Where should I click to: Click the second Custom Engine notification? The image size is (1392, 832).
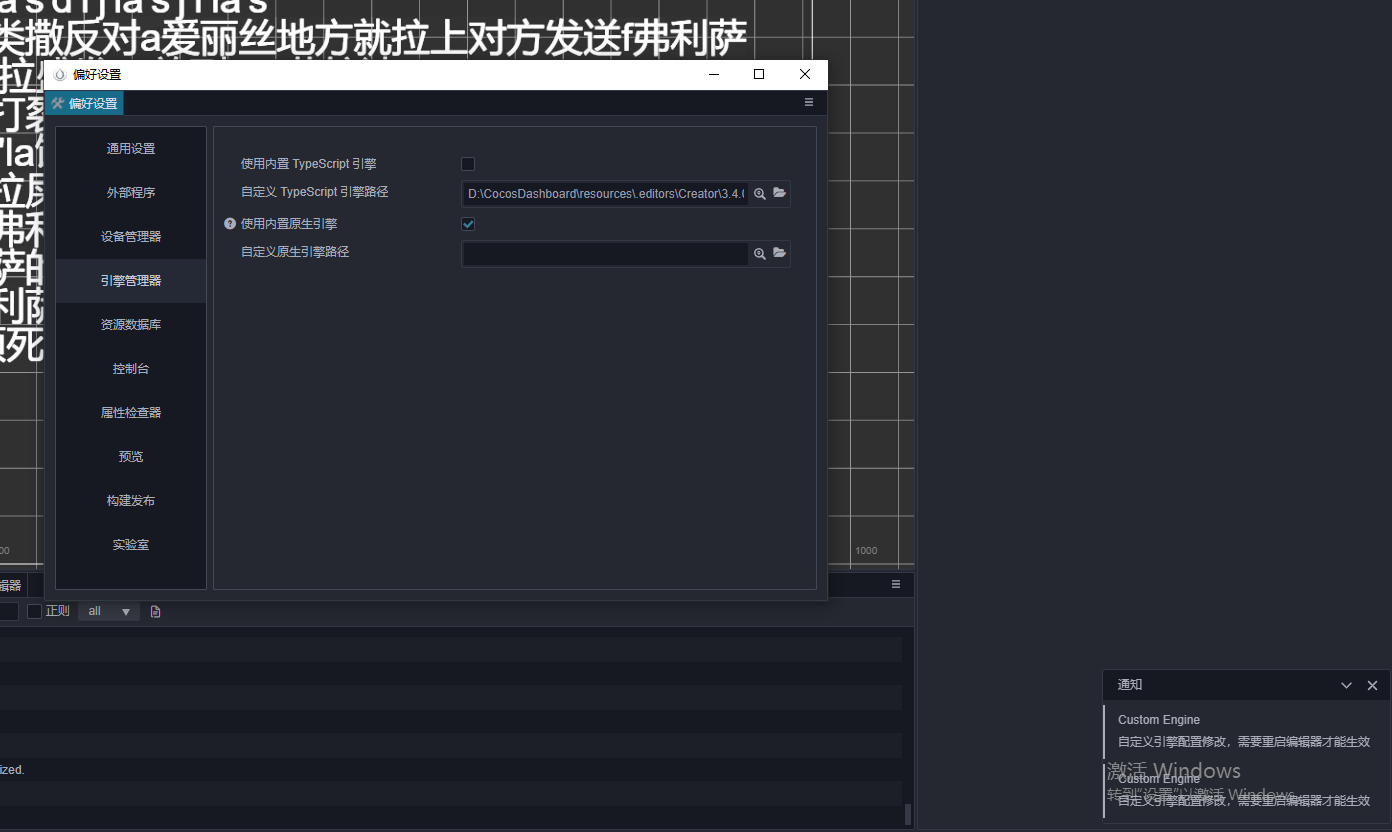[x=1244, y=790]
